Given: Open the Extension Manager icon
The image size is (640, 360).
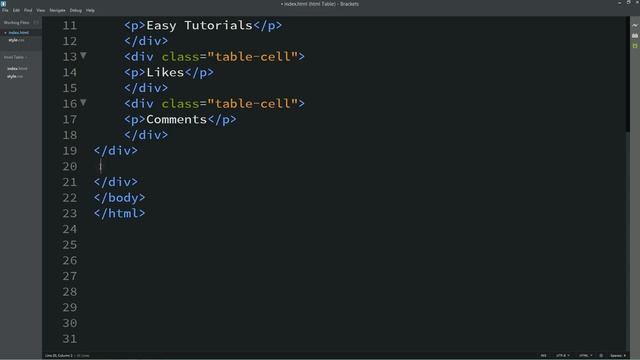Looking at the screenshot, I should 635,36.
